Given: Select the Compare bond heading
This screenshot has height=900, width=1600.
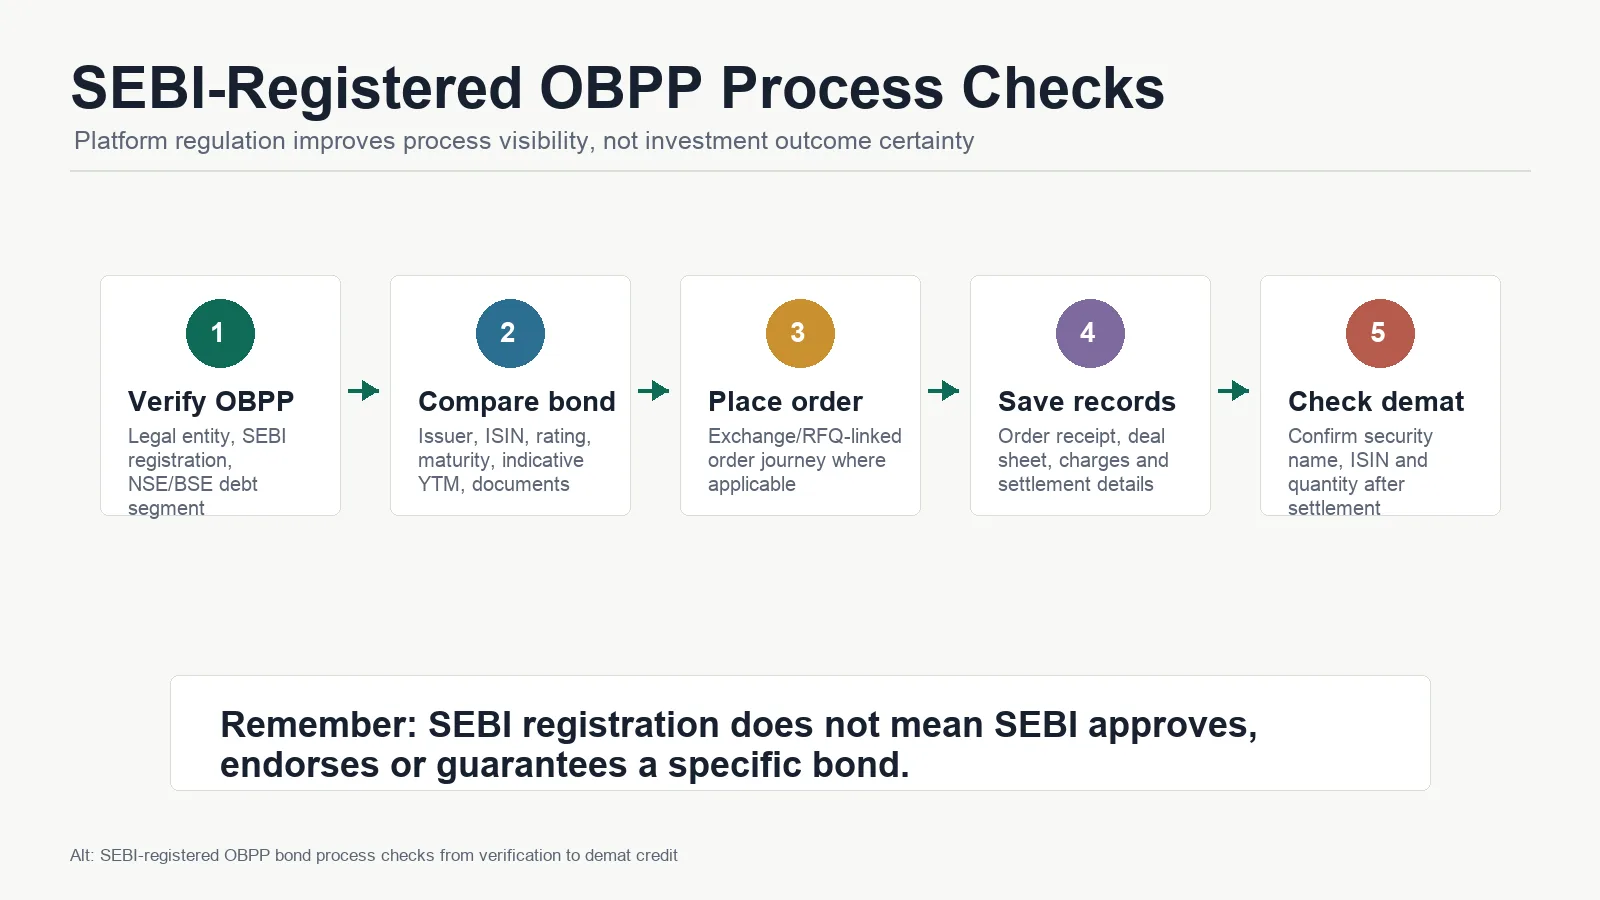Looking at the screenshot, I should click(x=517, y=401).
